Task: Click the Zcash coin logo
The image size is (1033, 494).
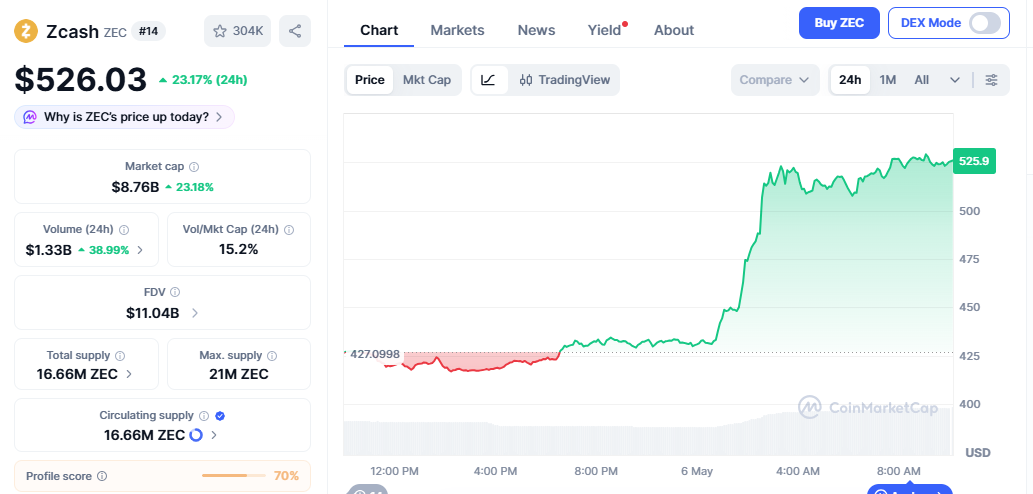Action: (x=26, y=31)
